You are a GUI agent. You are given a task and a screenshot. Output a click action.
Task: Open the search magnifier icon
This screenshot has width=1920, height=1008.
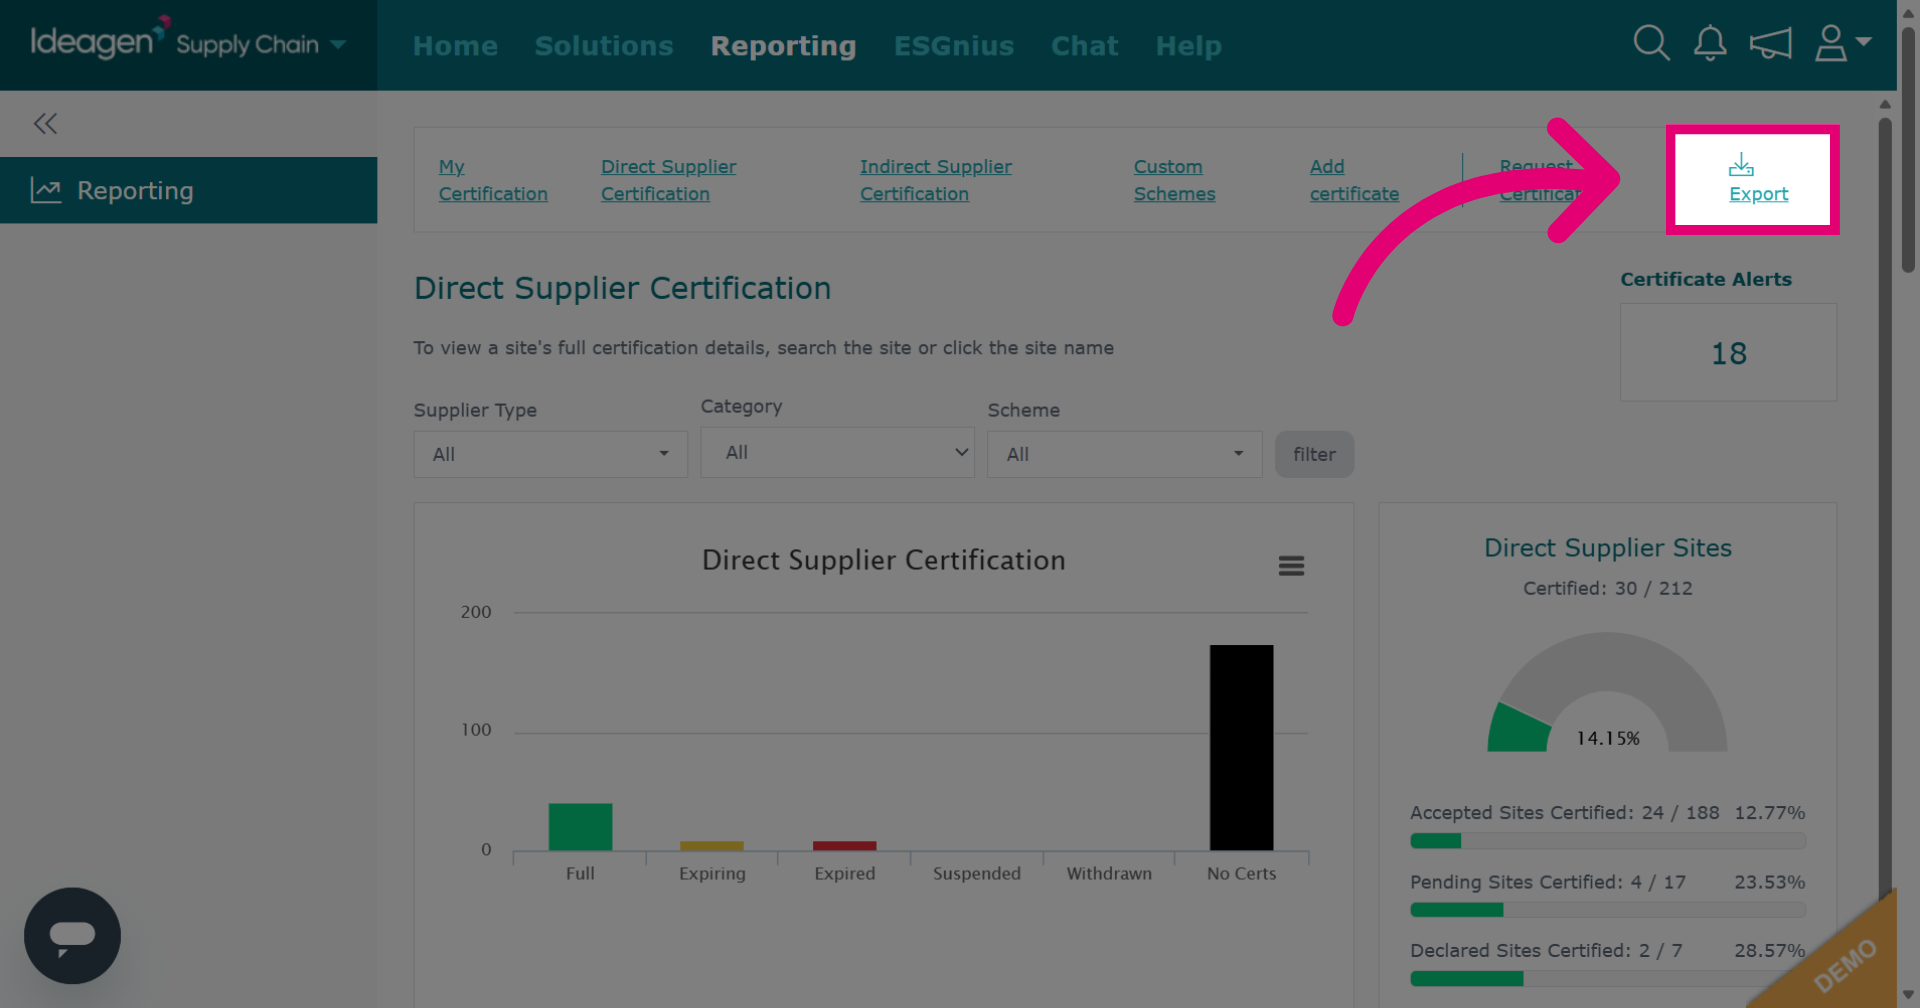click(1651, 43)
